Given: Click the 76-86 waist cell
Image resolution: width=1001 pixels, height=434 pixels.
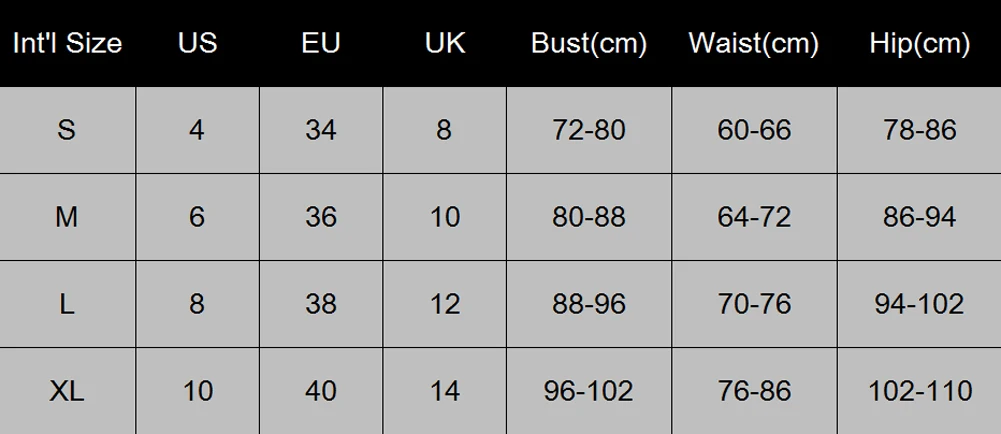Looking at the screenshot, I should (x=754, y=391).
